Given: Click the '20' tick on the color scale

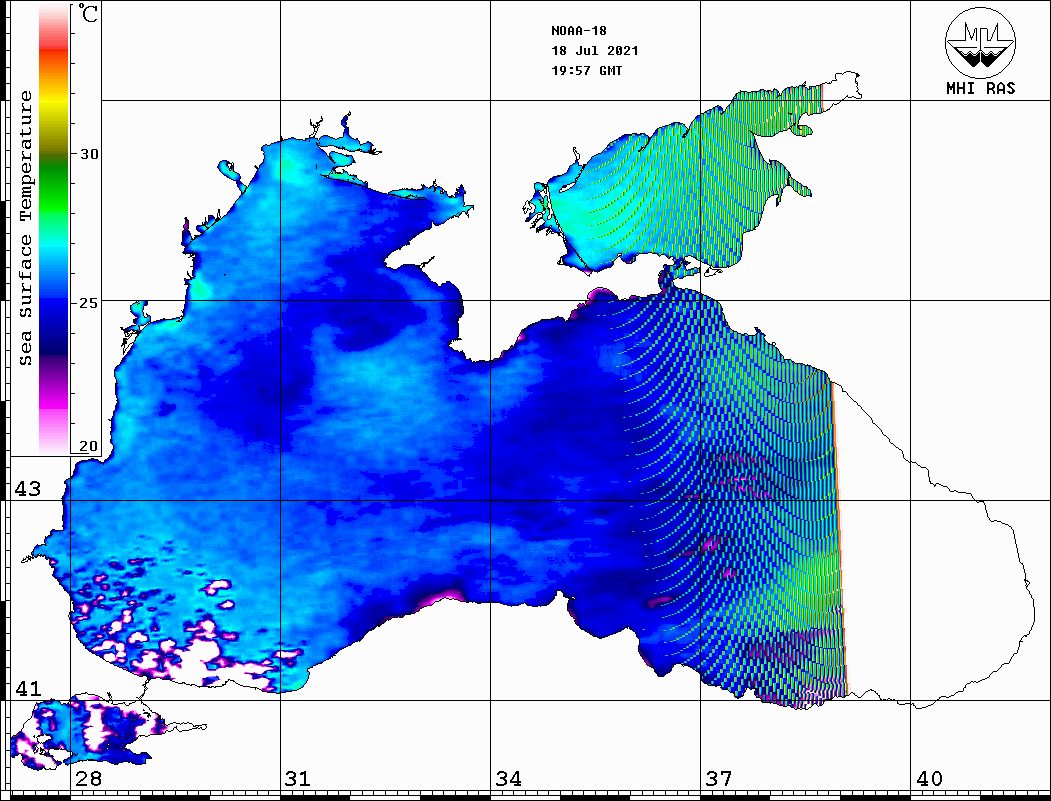Looking at the screenshot, I should [x=89, y=446].
